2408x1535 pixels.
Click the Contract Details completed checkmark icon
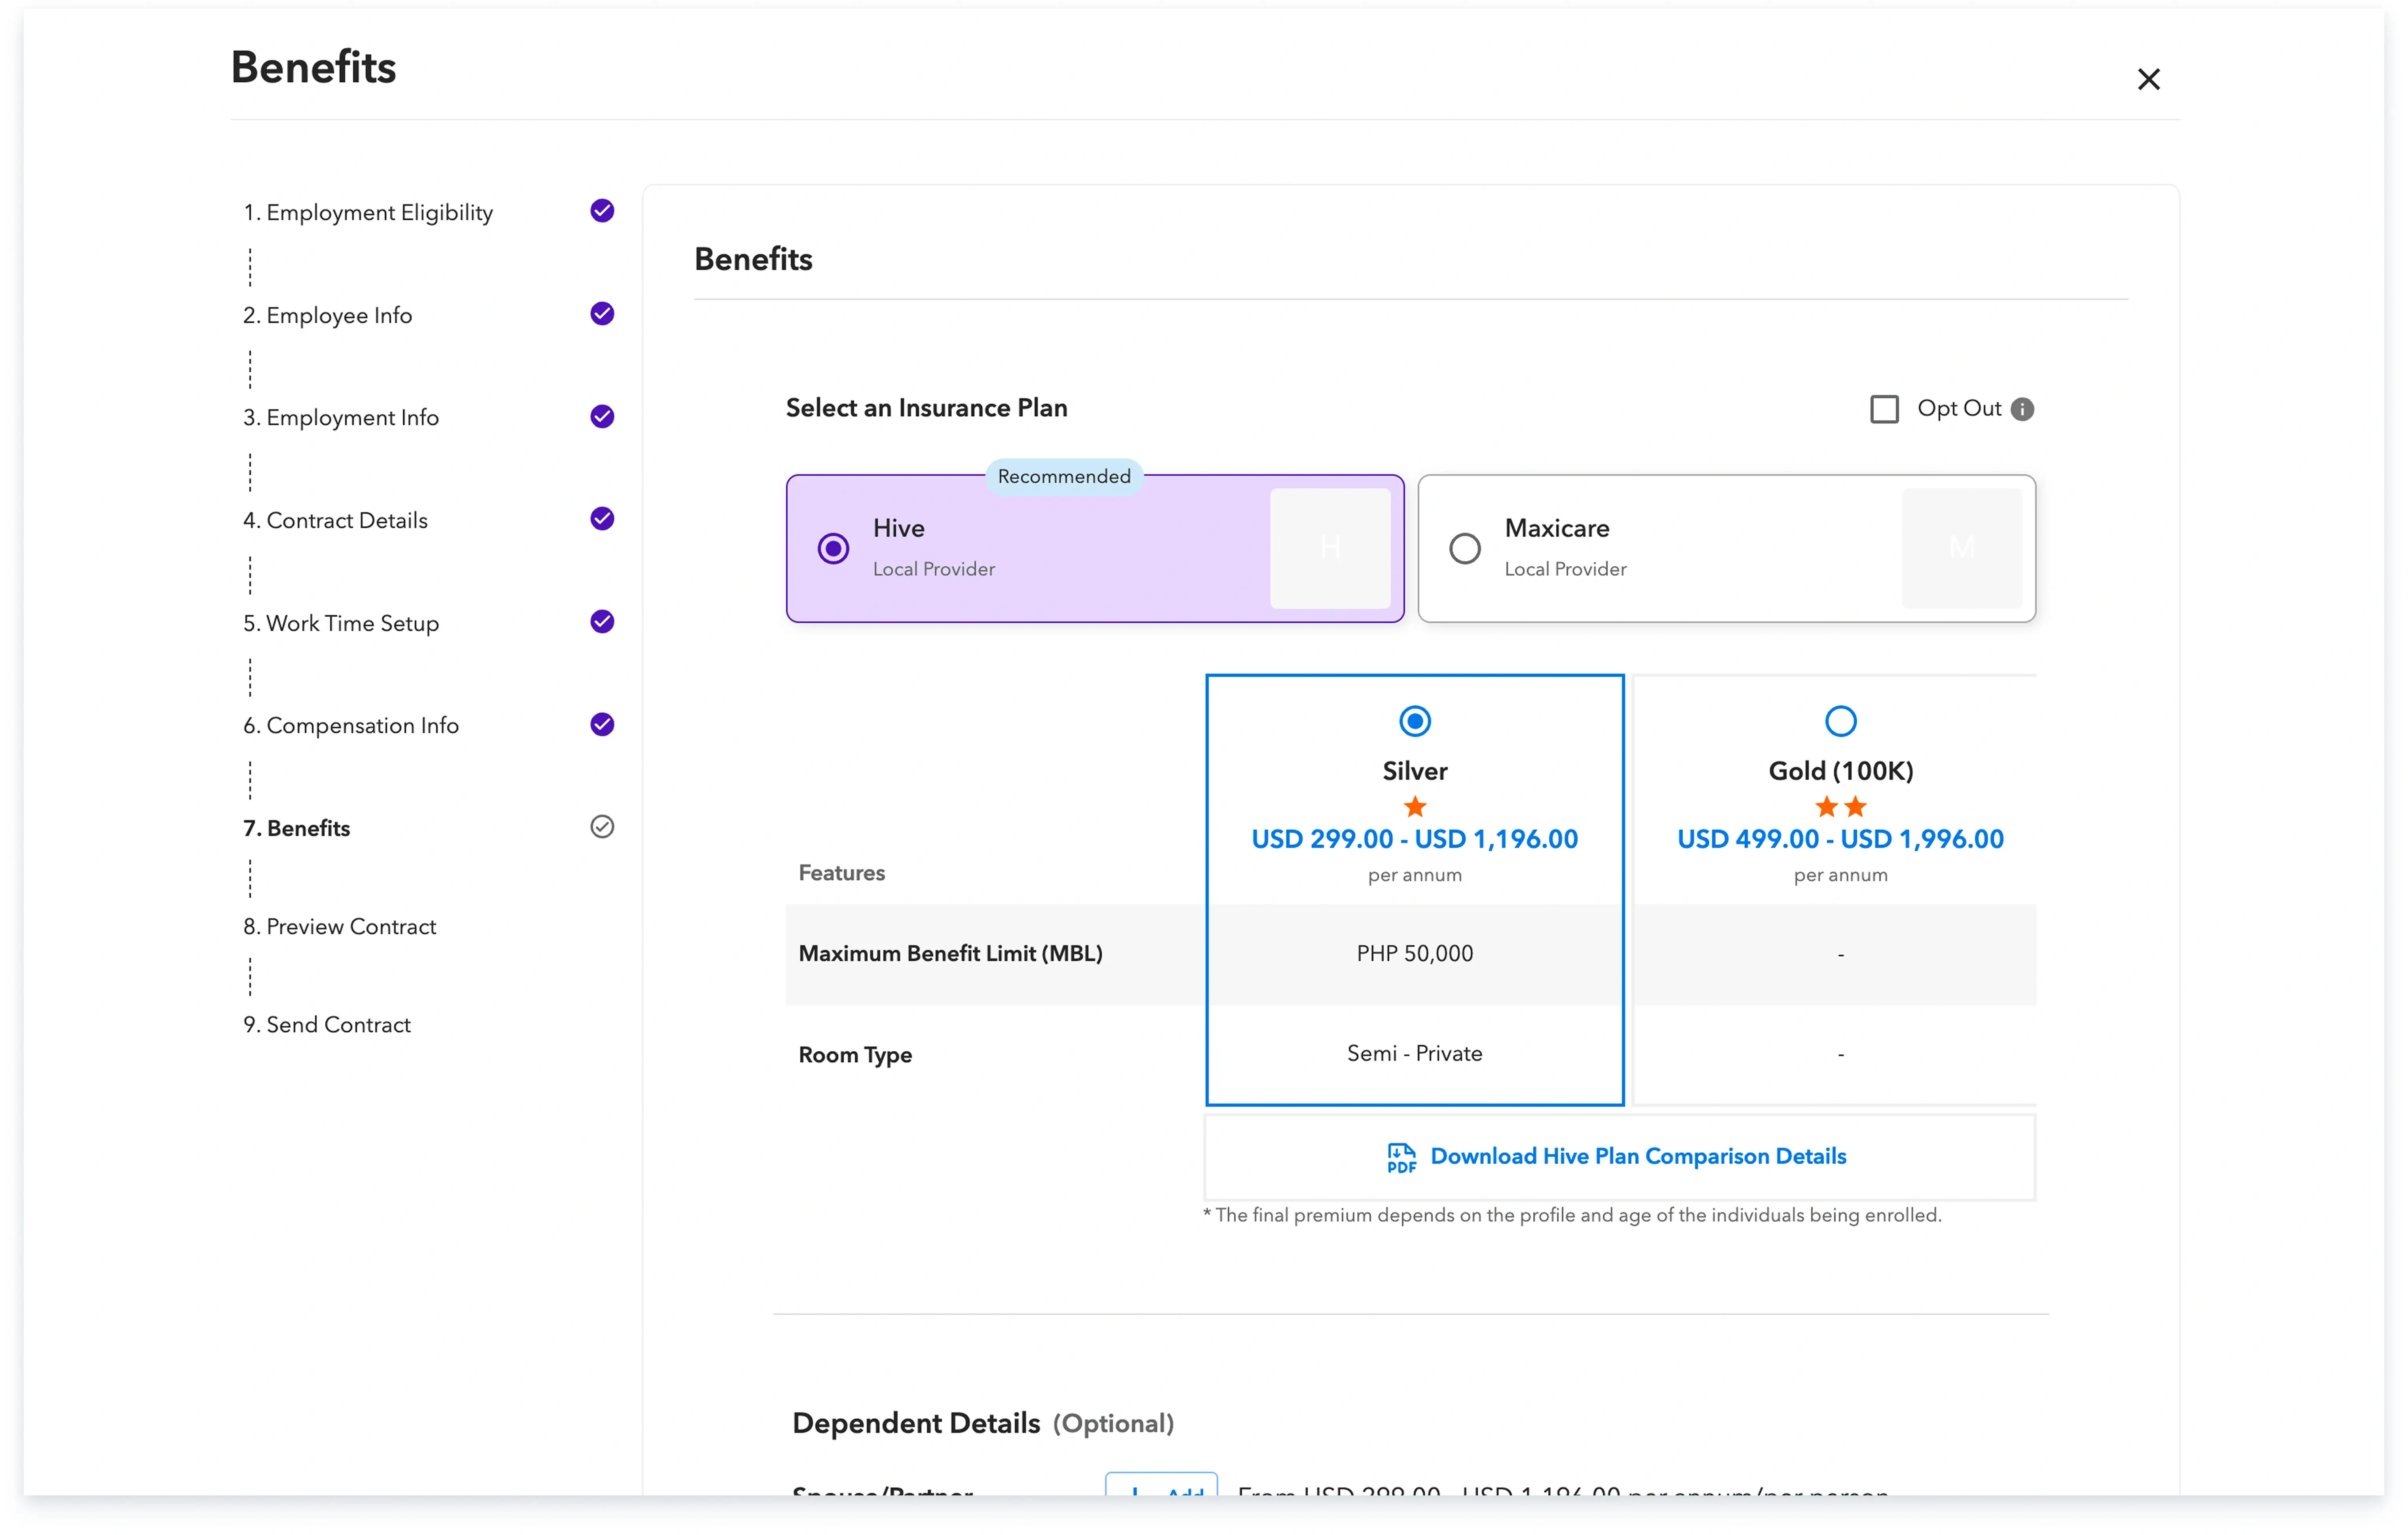pyautogui.click(x=602, y=519)
